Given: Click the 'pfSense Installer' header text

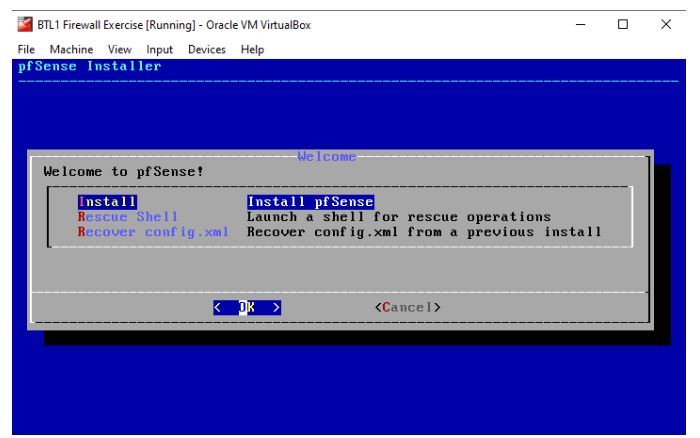Looking at the screenshot, I should coord(89,66).
